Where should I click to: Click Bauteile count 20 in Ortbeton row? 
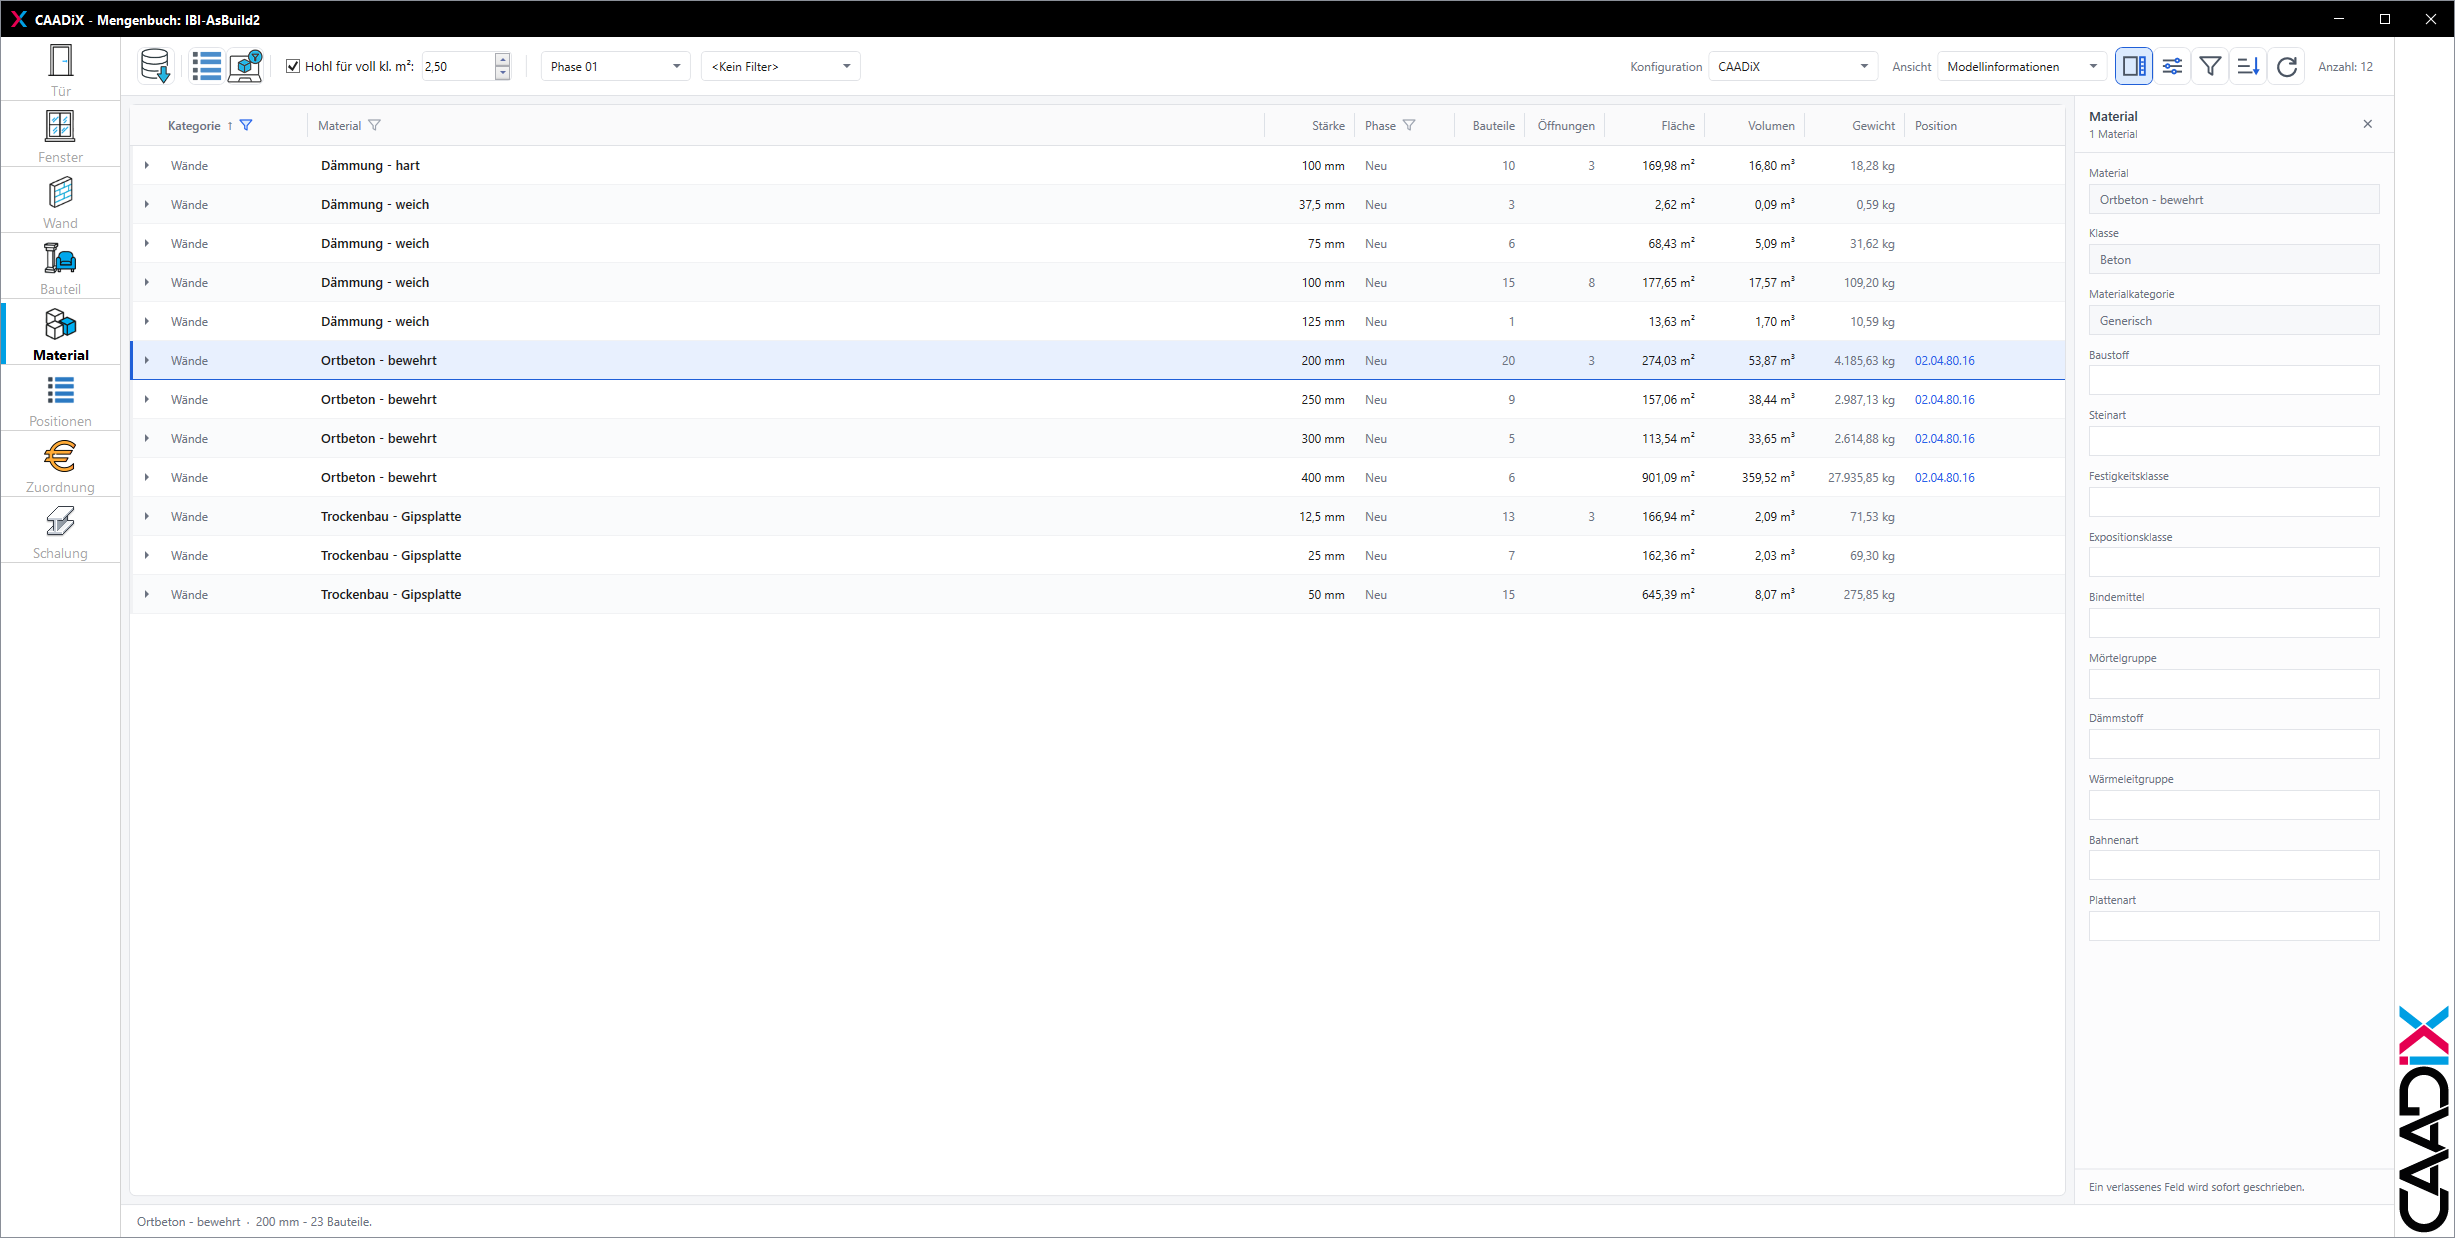pos(1508,360)
